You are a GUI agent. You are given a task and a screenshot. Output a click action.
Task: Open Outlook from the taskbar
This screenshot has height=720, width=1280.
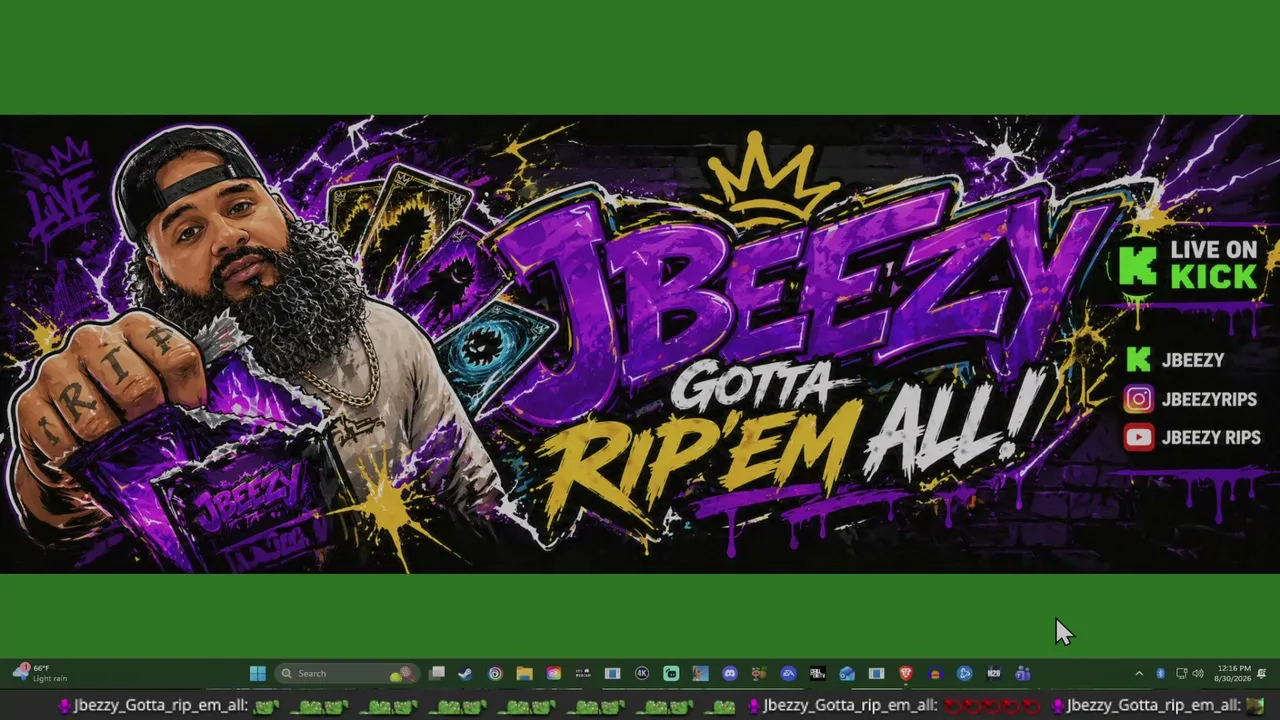(847, 674)
